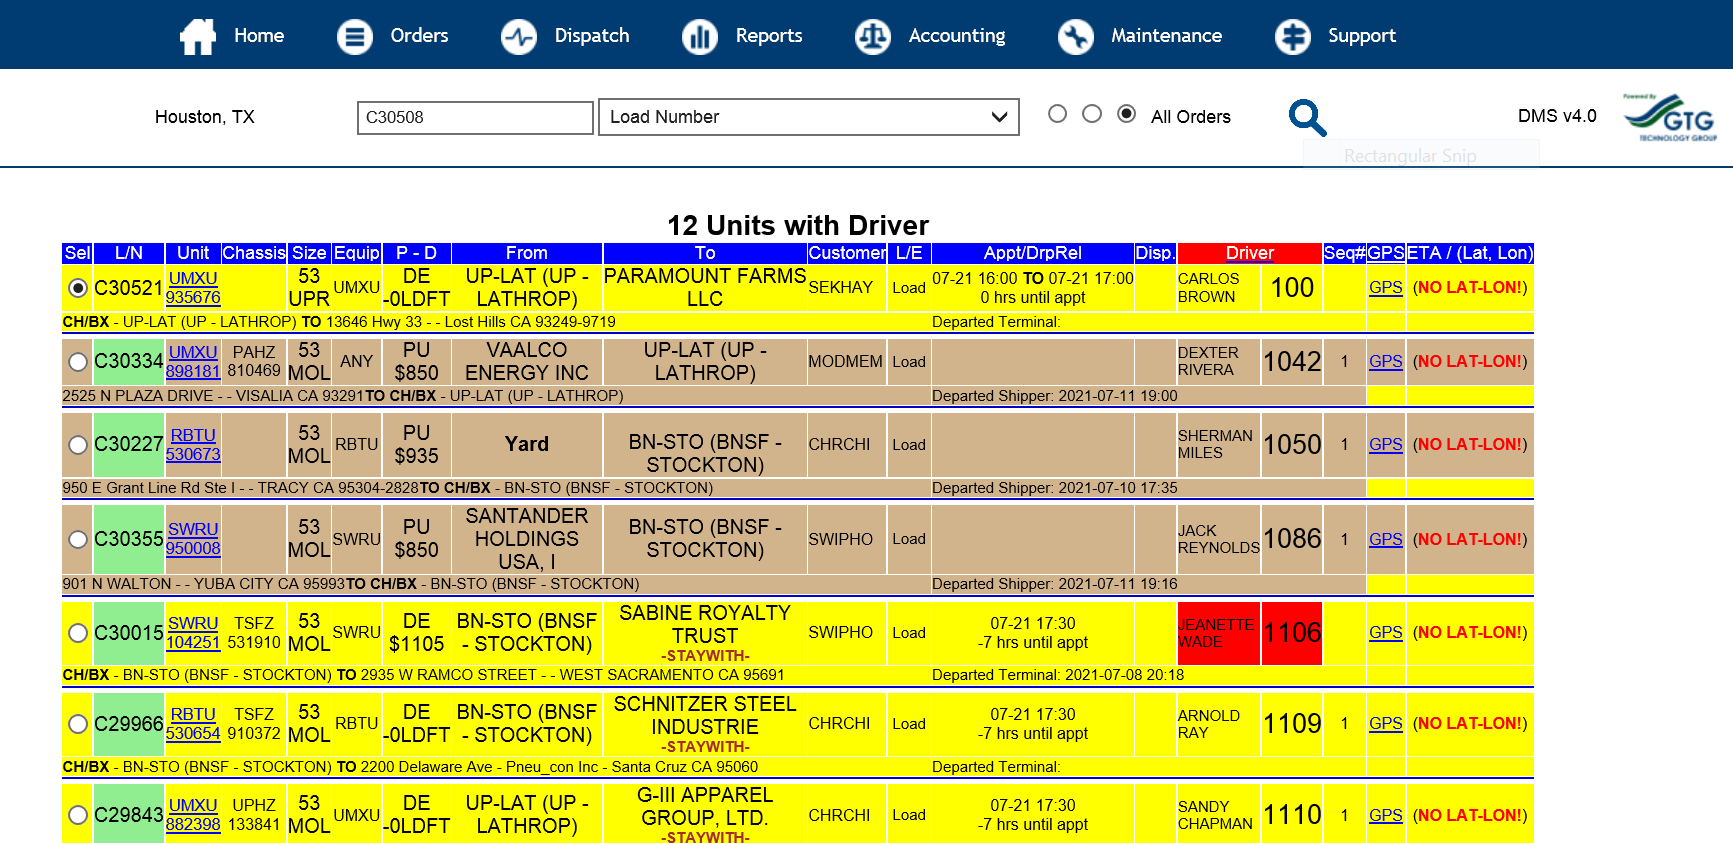Open GPS link for Sherman Miles row
Image resolution: width=1733 pixels, height=843 pixels.
(1386, 445)
